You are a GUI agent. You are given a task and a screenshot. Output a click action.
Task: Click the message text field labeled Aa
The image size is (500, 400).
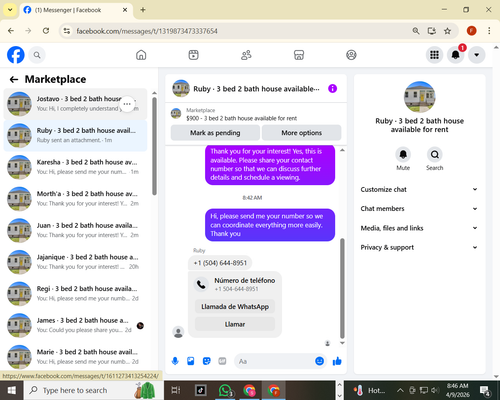click(x=274, y=361)
